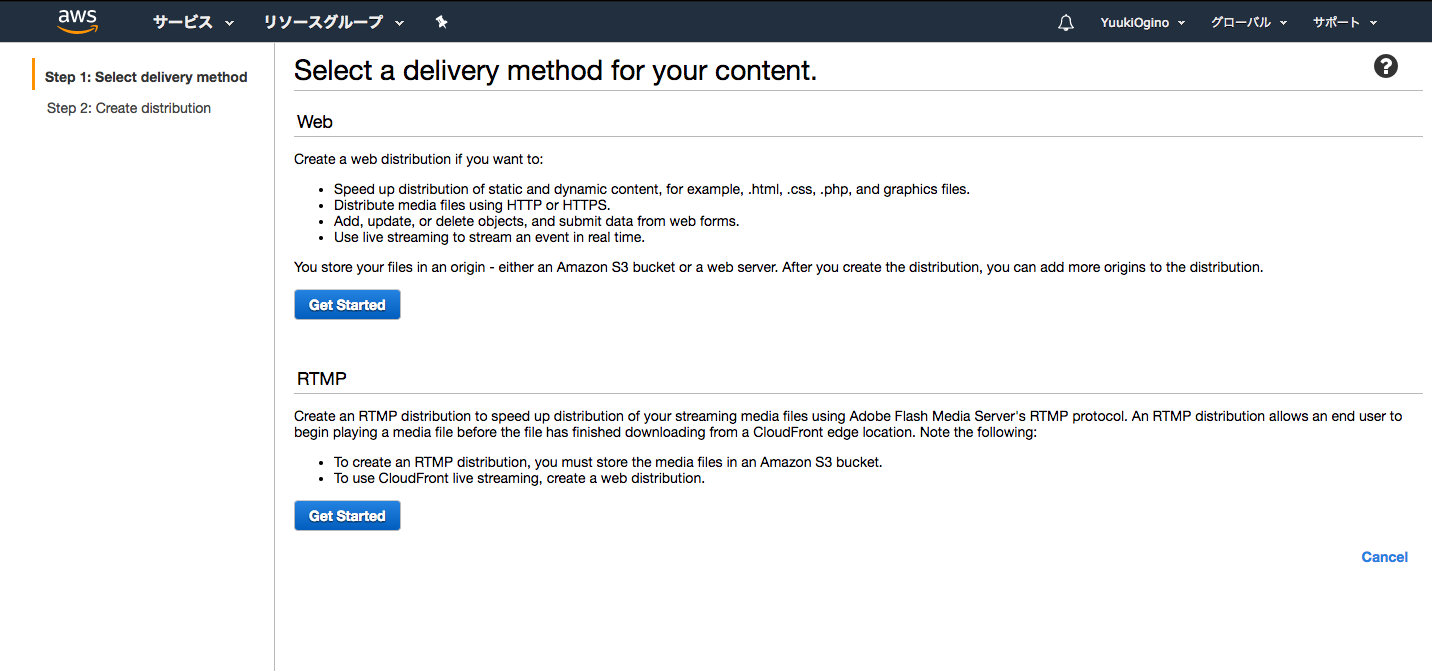Click the Web section heading
1432x671 pixels.
(x=315, y=122)
